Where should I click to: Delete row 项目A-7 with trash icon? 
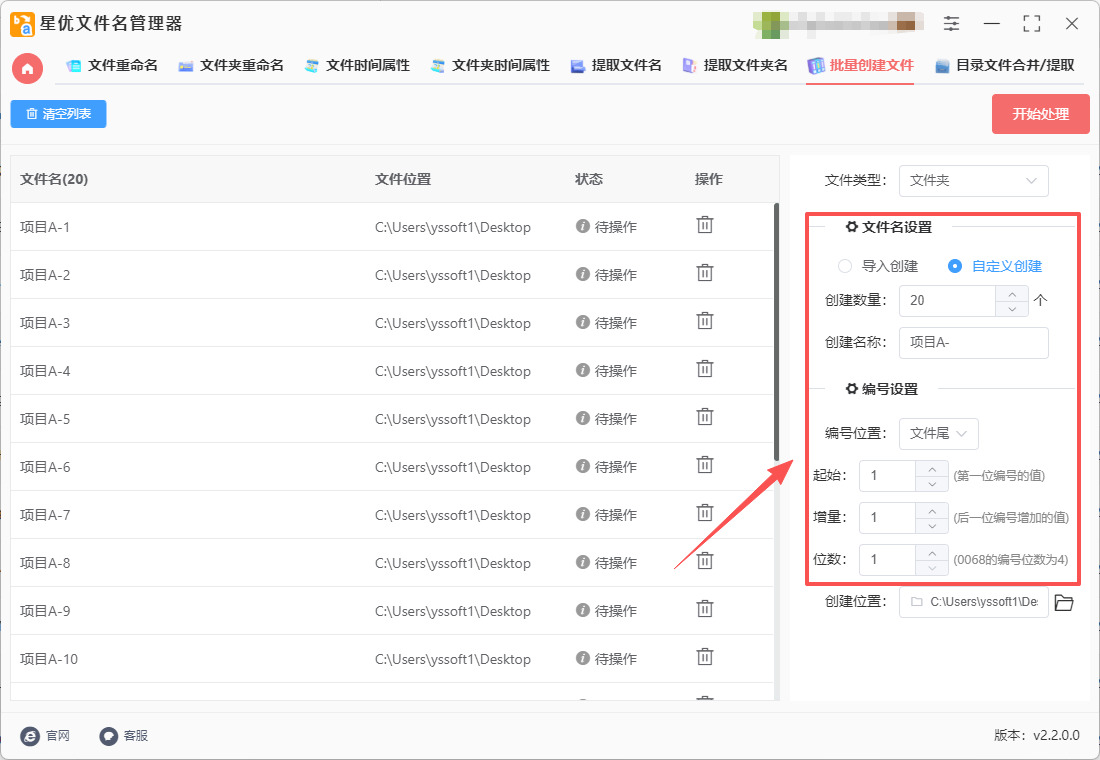click(704, 514)
